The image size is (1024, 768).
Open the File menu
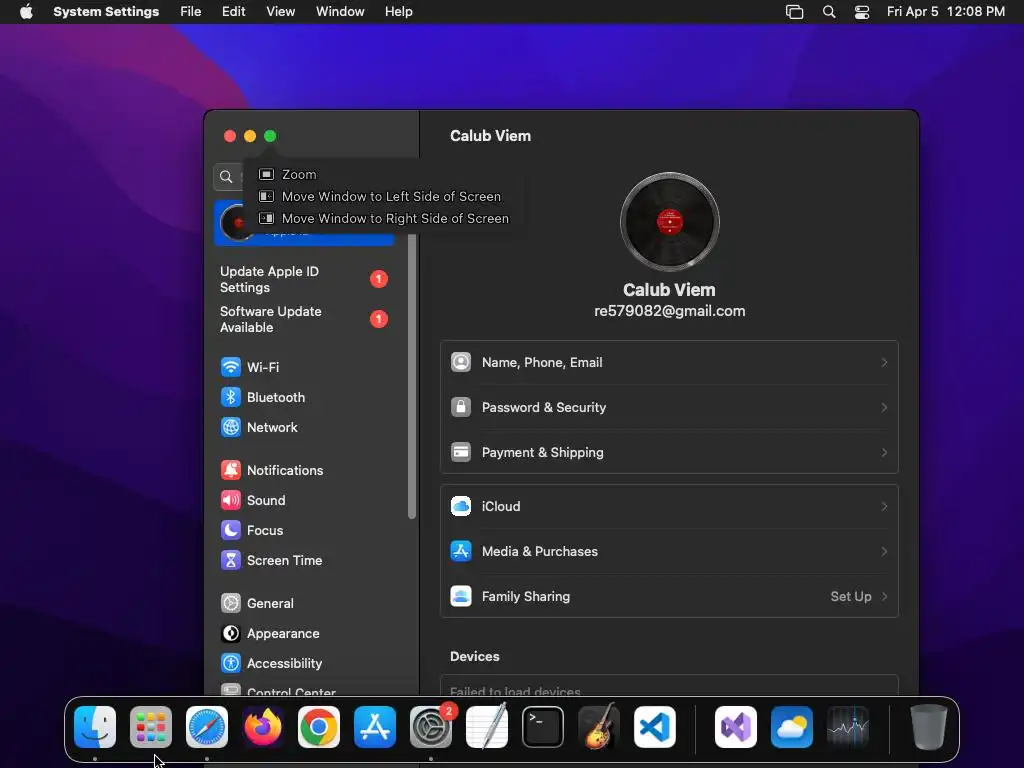coord(191,12)
